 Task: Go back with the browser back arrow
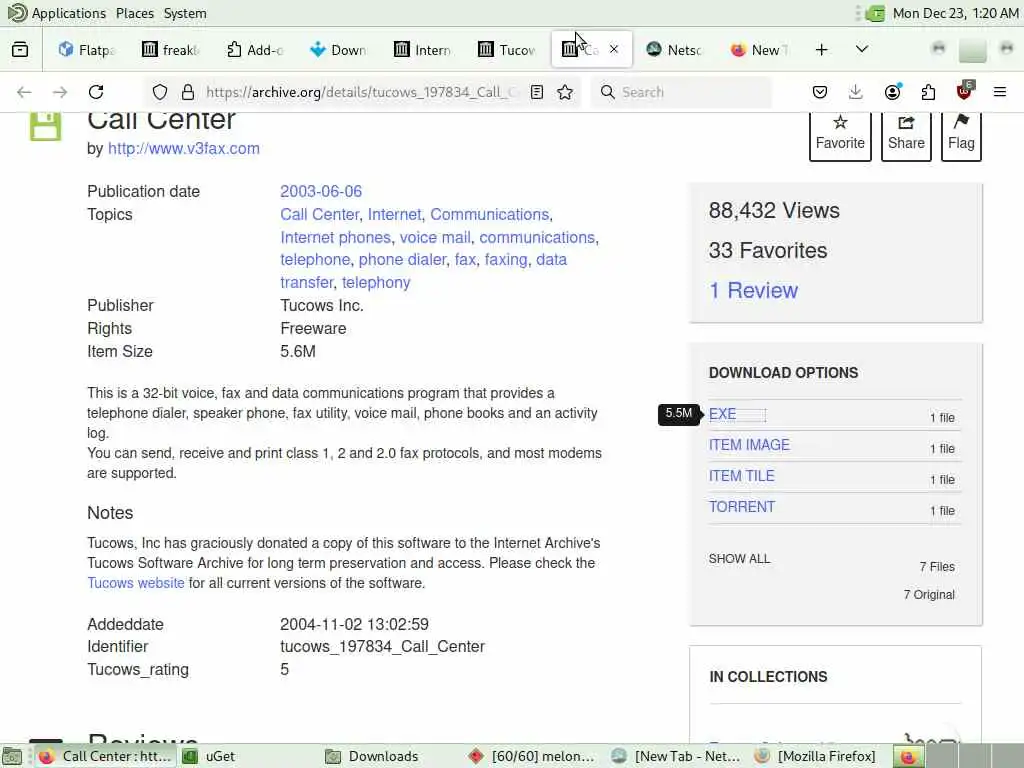point(24,92)
